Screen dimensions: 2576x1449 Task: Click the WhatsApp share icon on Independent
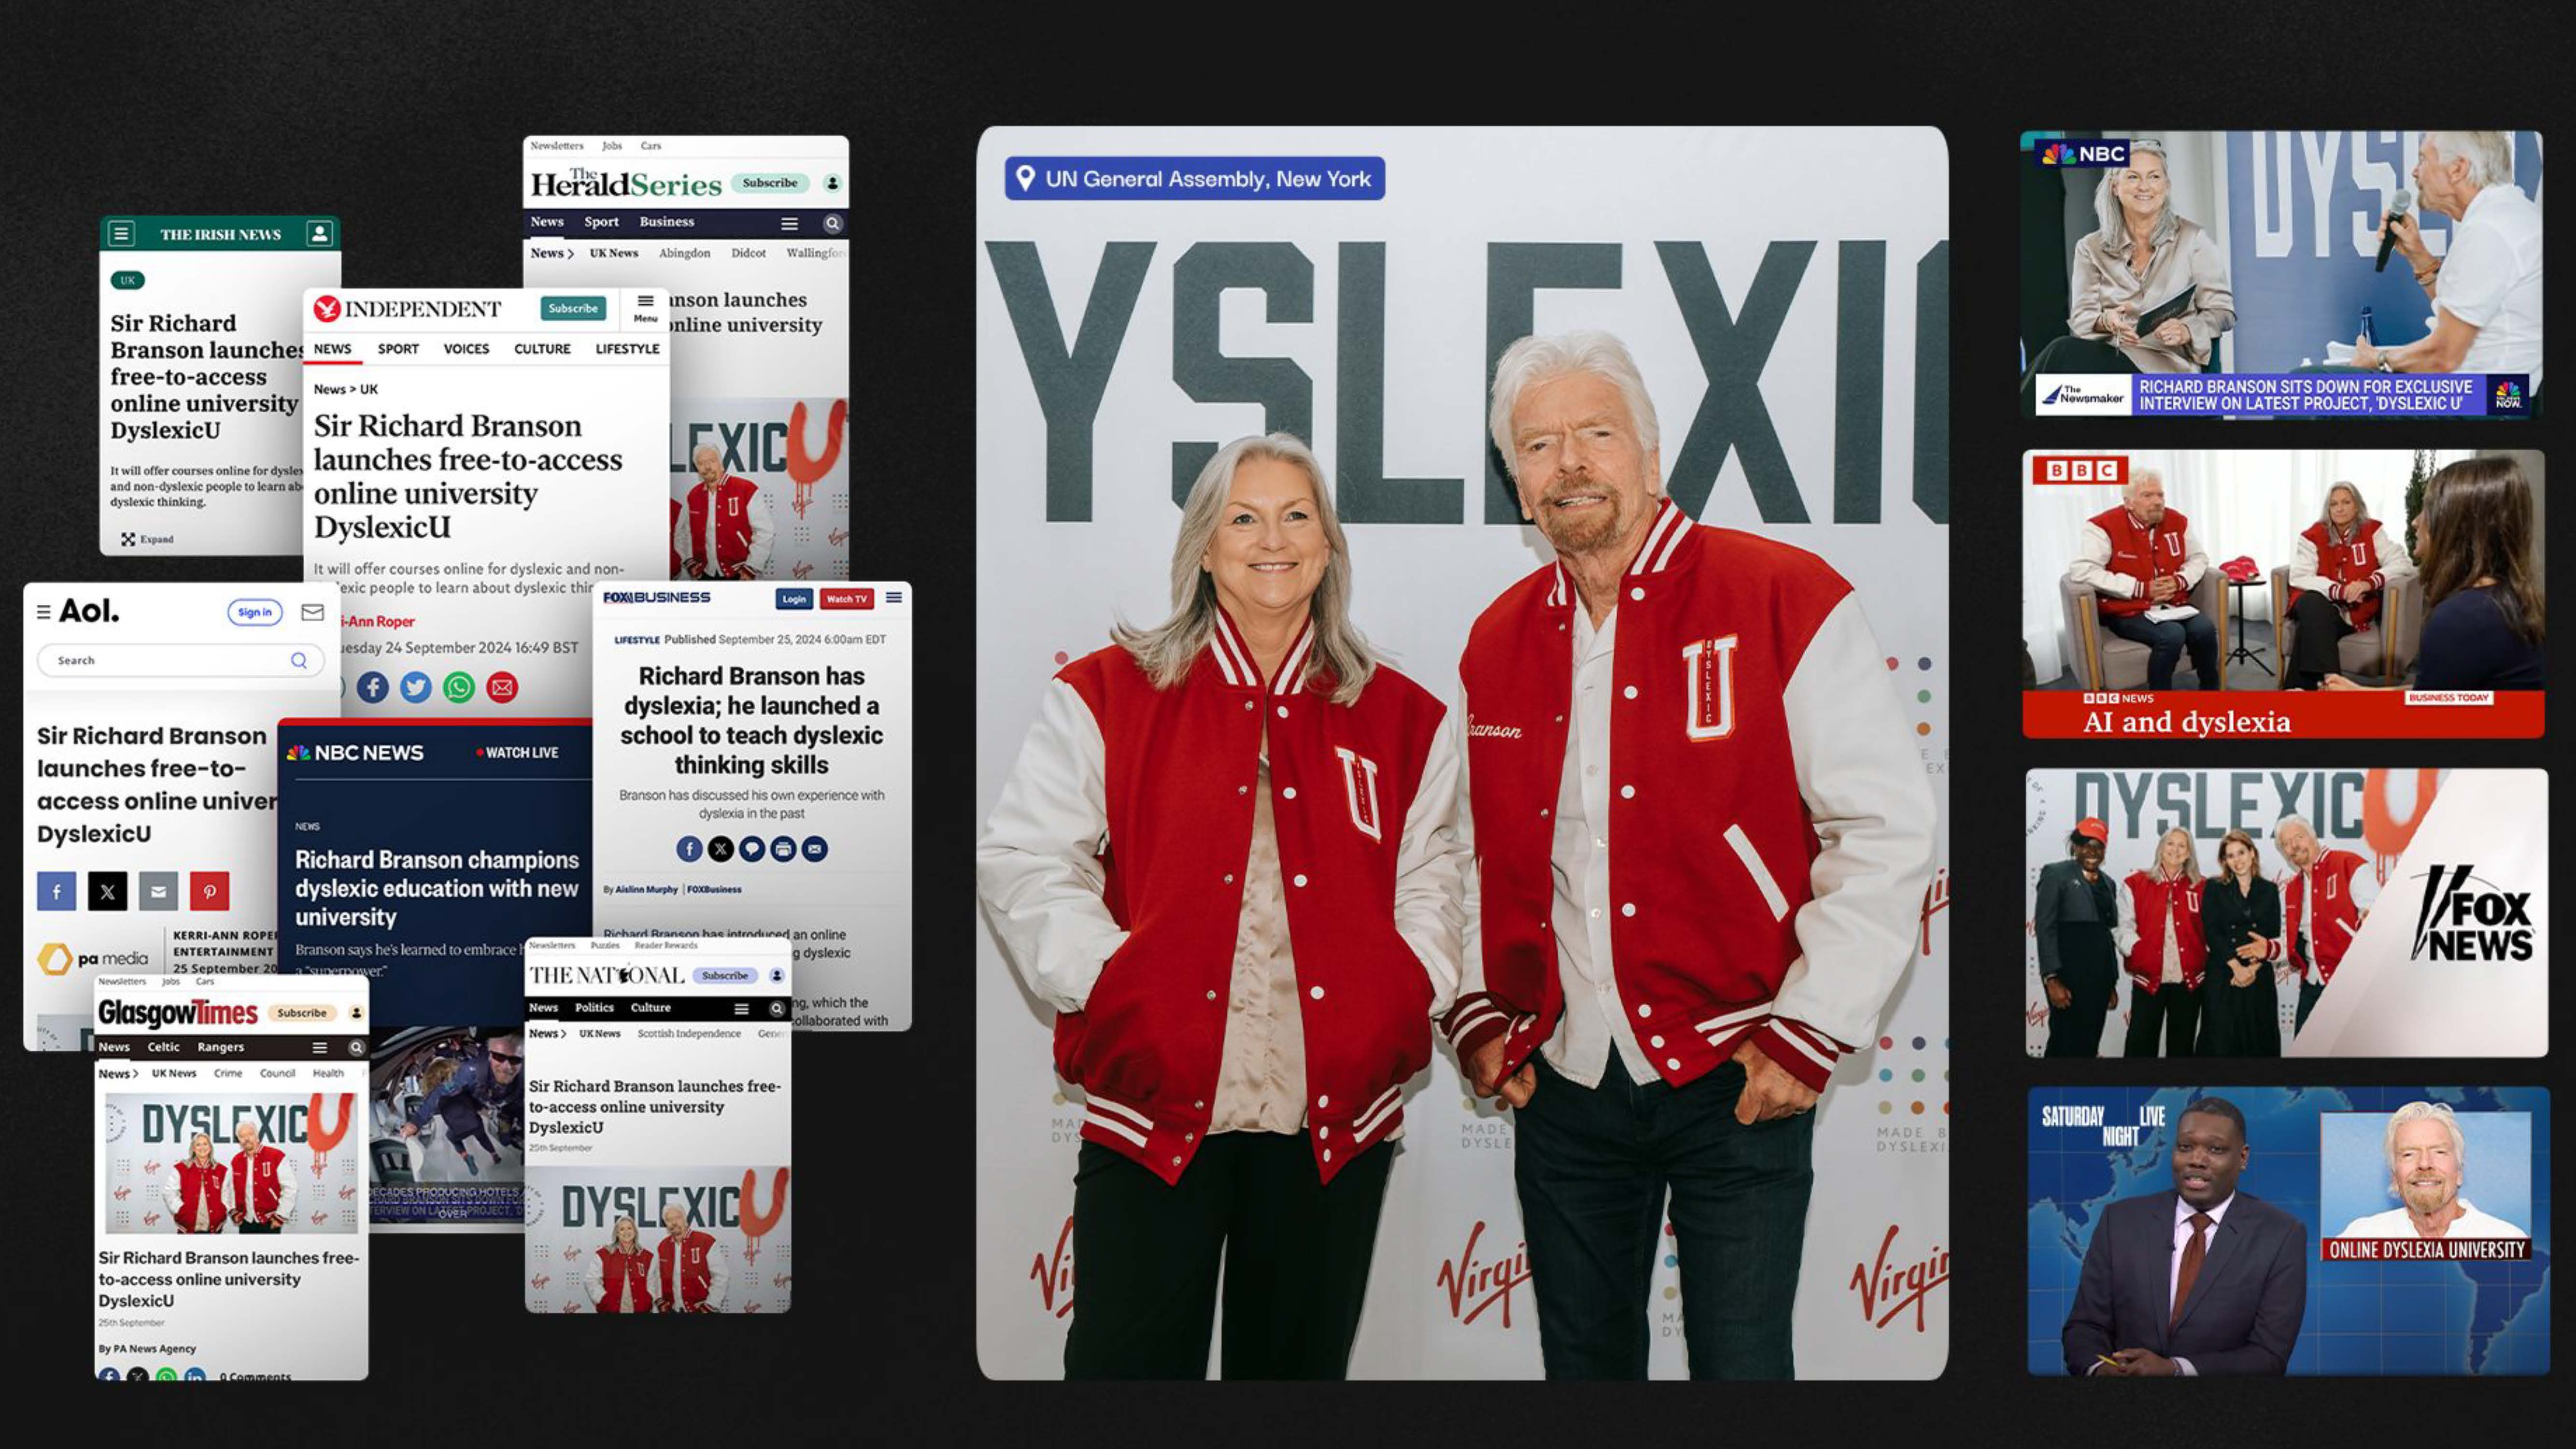[x=459, y=687]
